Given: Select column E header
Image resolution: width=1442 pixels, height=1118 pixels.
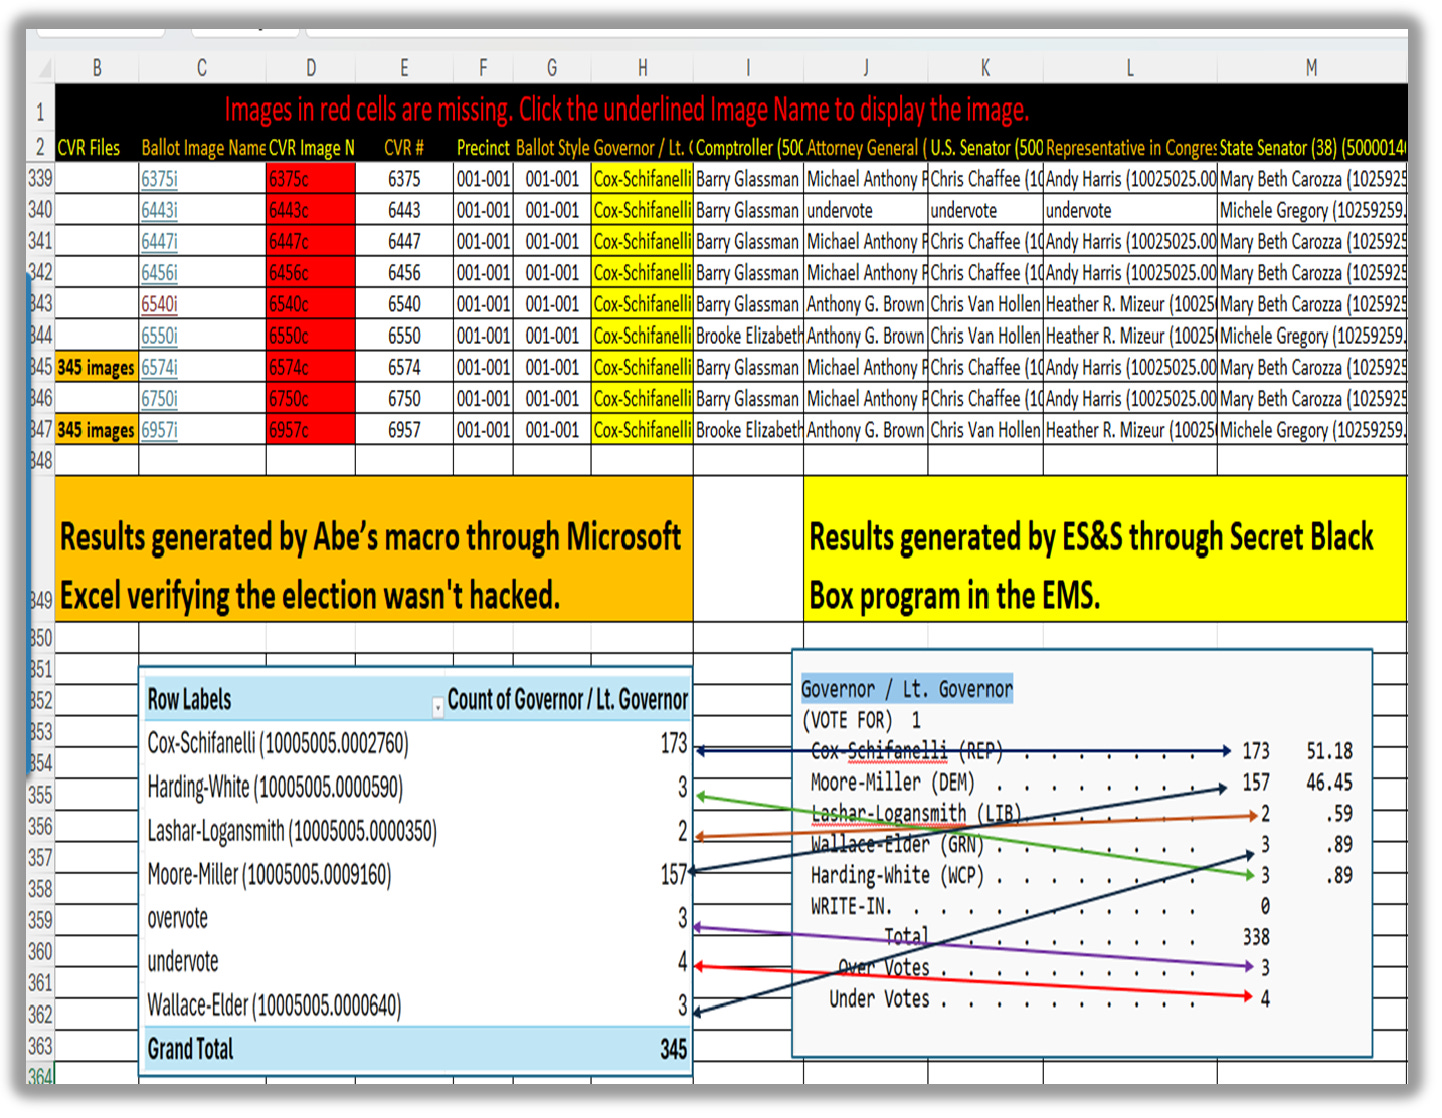Looking at the screenshot, I should [x=404, y=68].
